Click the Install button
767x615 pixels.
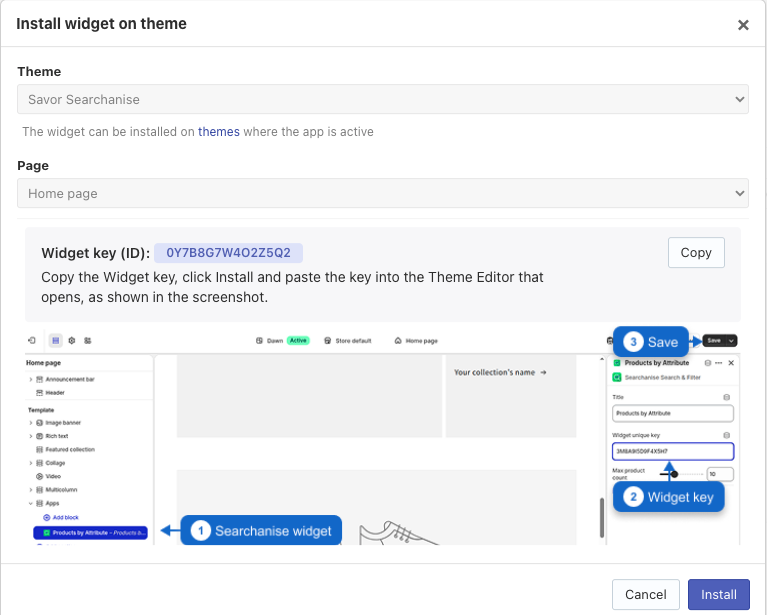tap(719, 594)
